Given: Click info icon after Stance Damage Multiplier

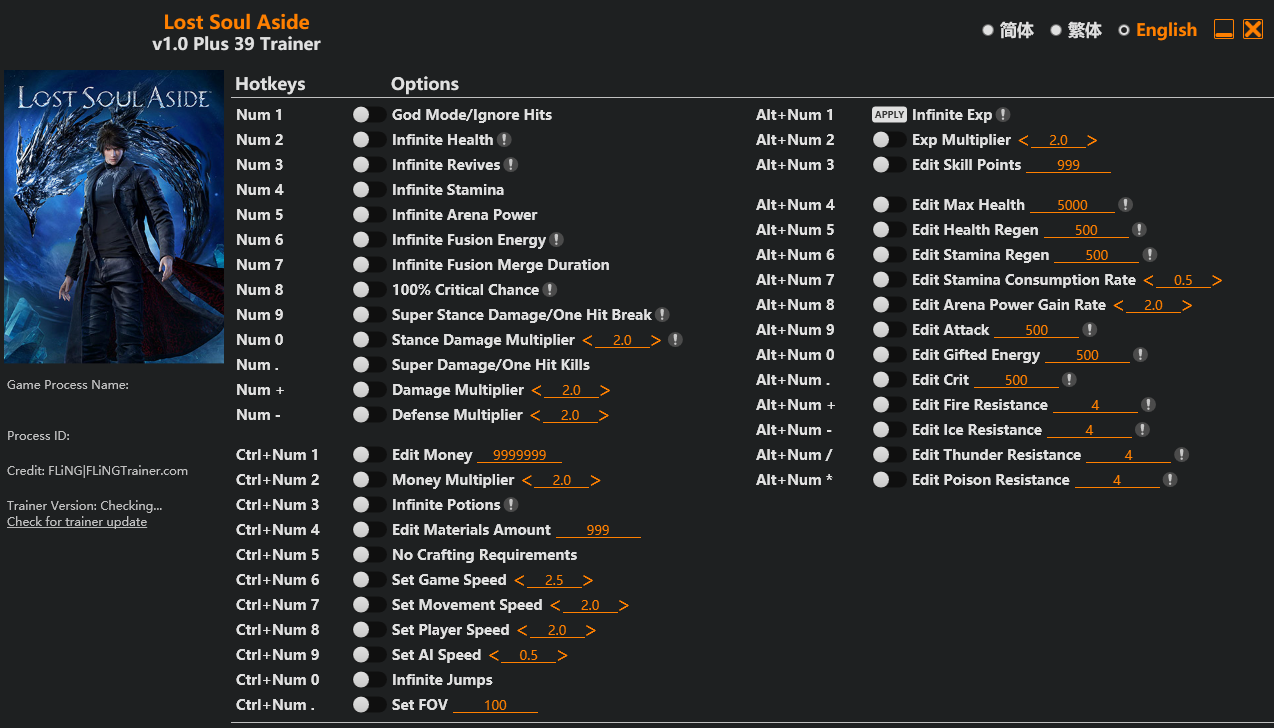Looking at the screenshot, I should pos(675,340).
